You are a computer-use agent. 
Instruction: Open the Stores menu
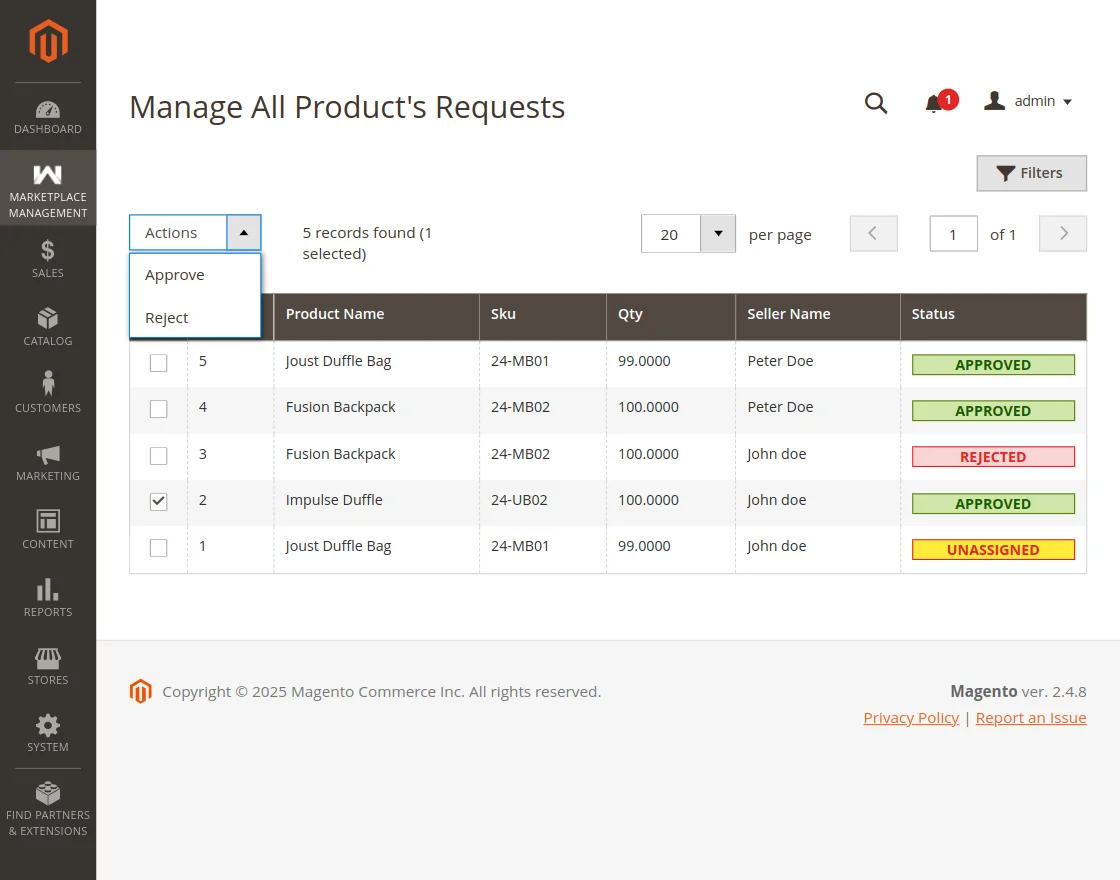(x=48, y=665)
